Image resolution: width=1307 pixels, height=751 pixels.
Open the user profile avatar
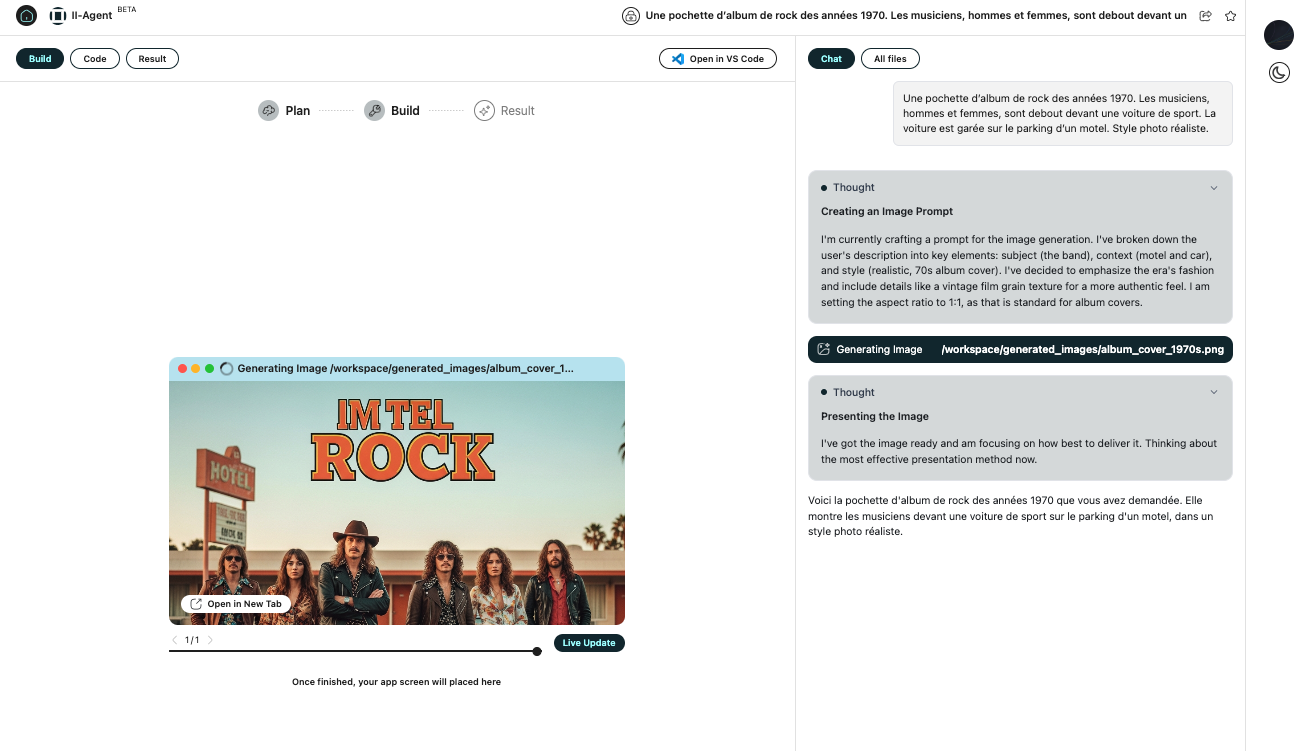pos(1279,35)
